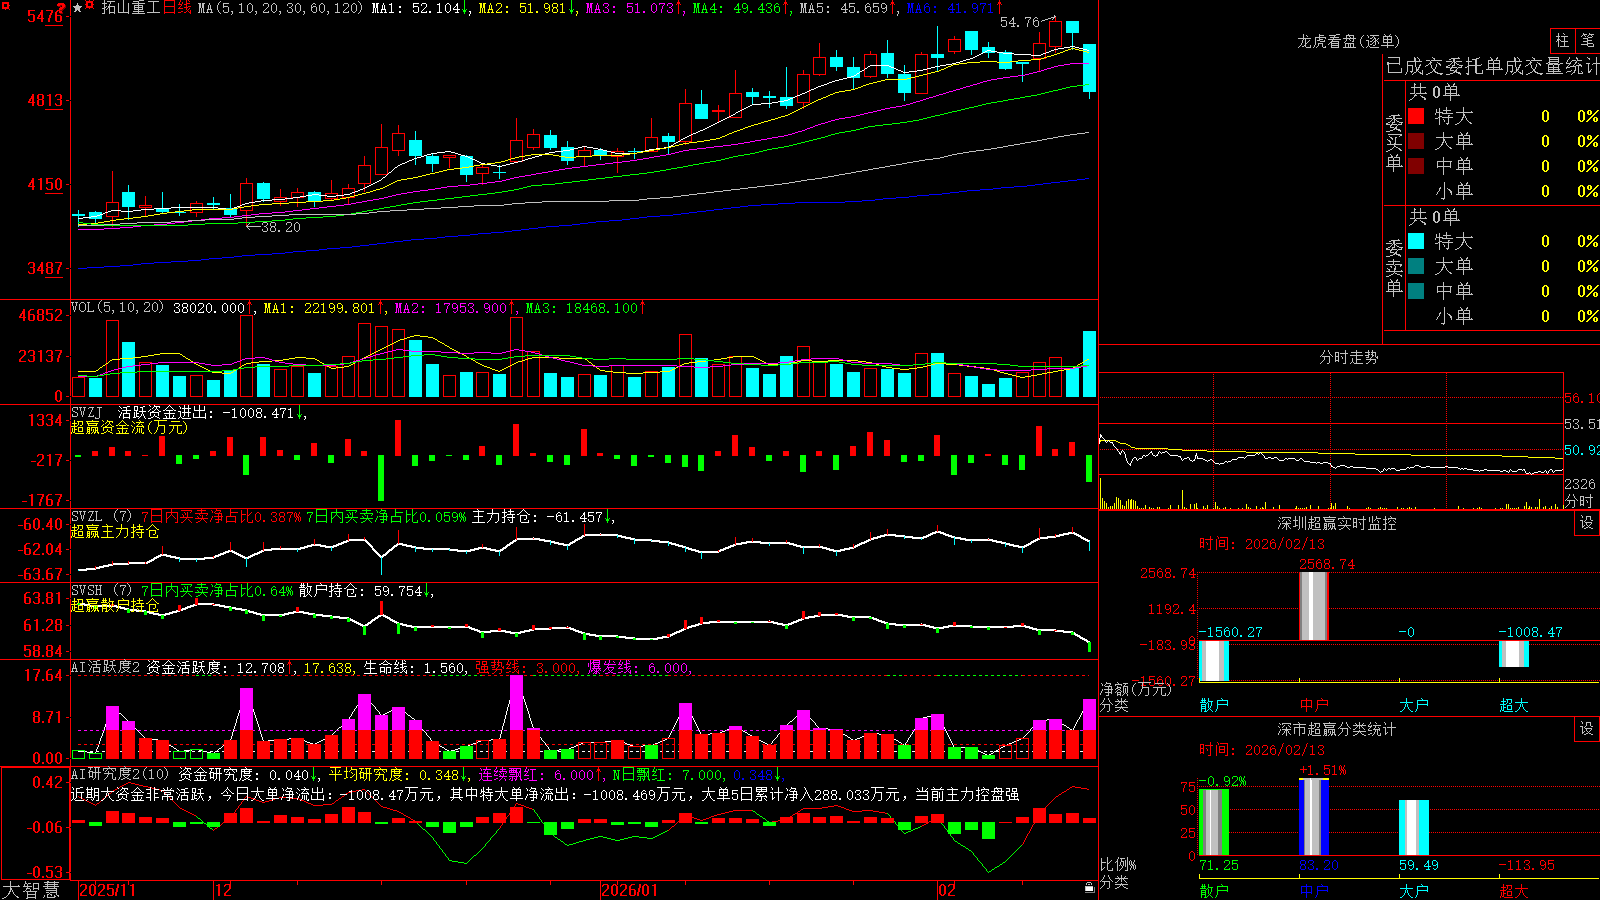Screen dimensions: 1600x900
Task: Click the 54.76 high price annotation
Action: [x=1020, y=22]
